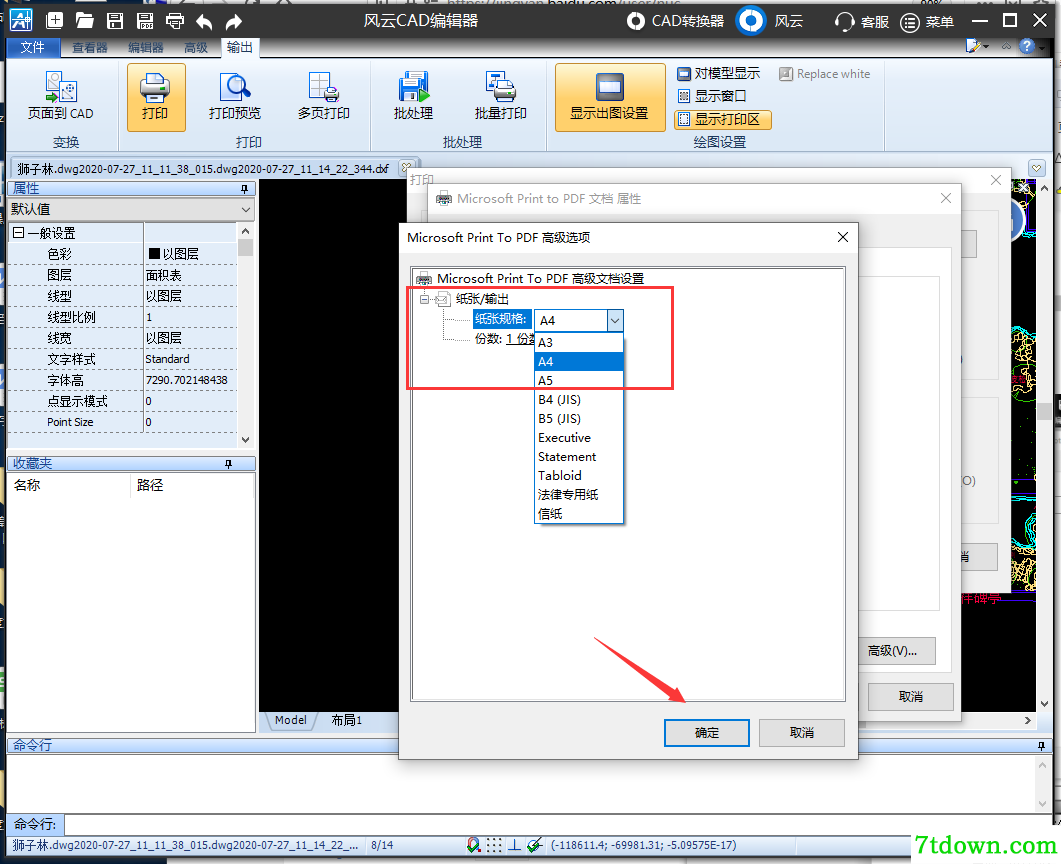Select Executive paper size
Screen dimensions: 1061x864
click(x=579, y=438)
